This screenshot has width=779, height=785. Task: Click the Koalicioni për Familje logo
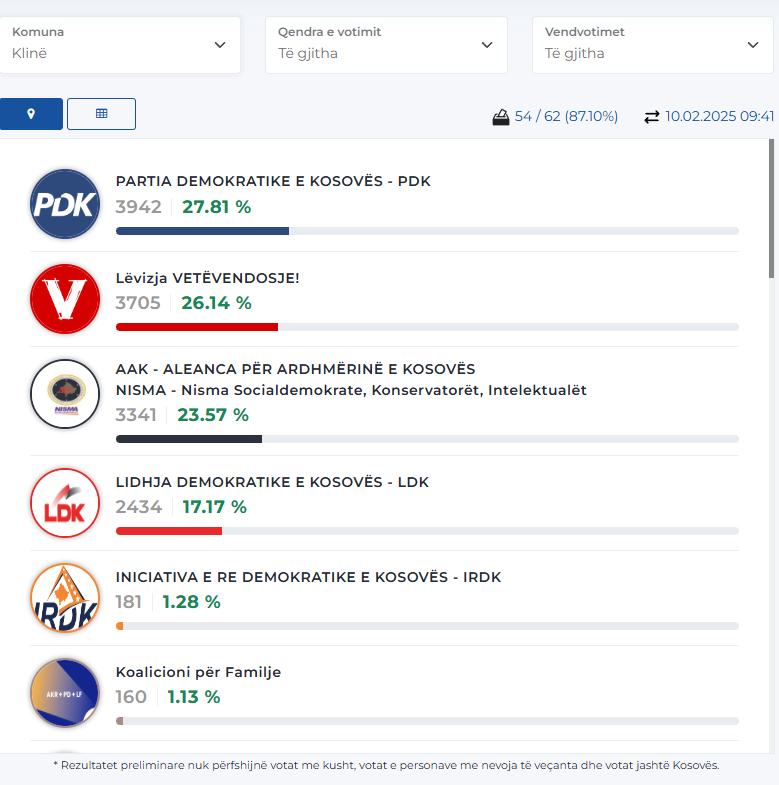click(65, 693)
